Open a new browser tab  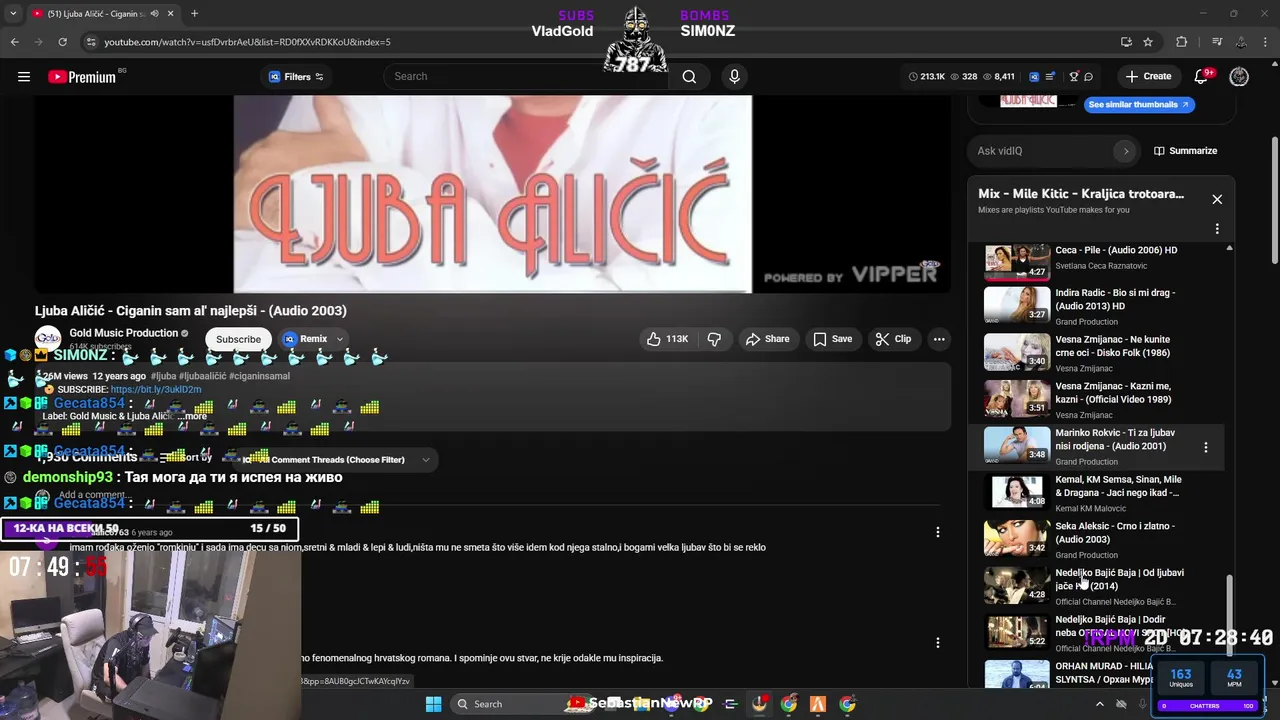194,14
